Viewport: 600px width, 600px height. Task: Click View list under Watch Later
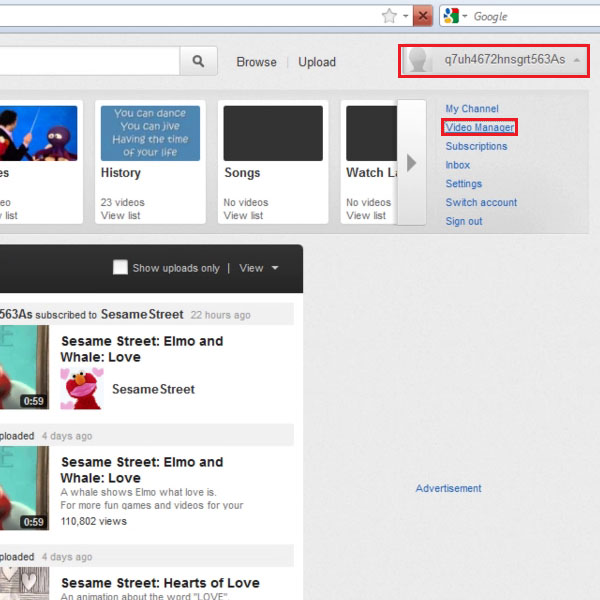coord(366,215)
